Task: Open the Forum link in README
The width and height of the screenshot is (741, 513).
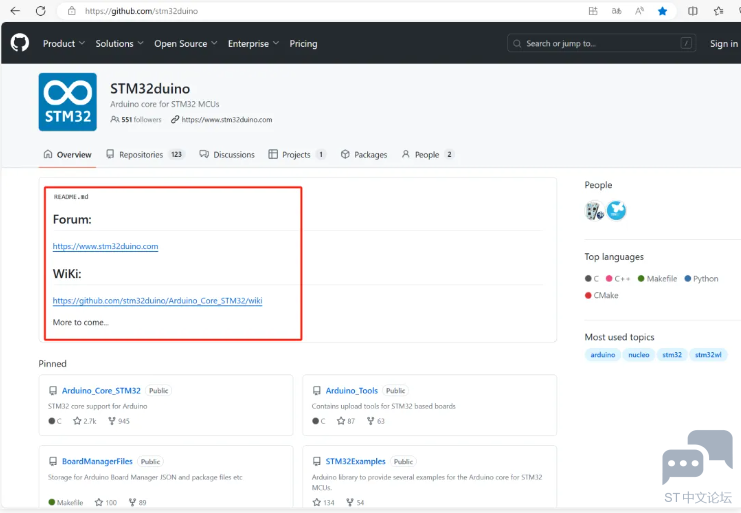Action: click(105, 246)
